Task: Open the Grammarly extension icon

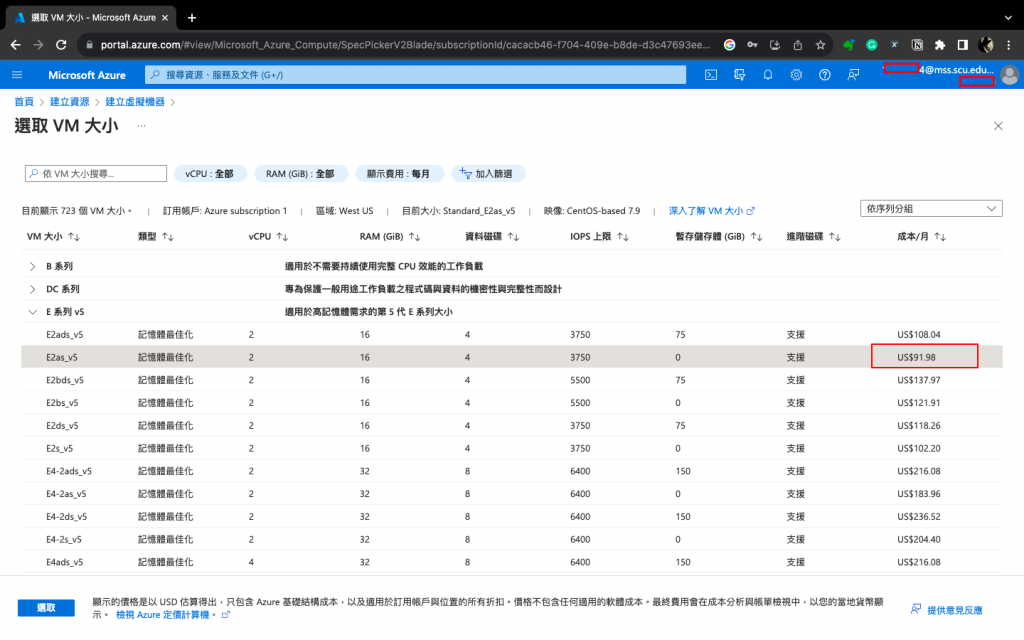Action: coord(871,44)
